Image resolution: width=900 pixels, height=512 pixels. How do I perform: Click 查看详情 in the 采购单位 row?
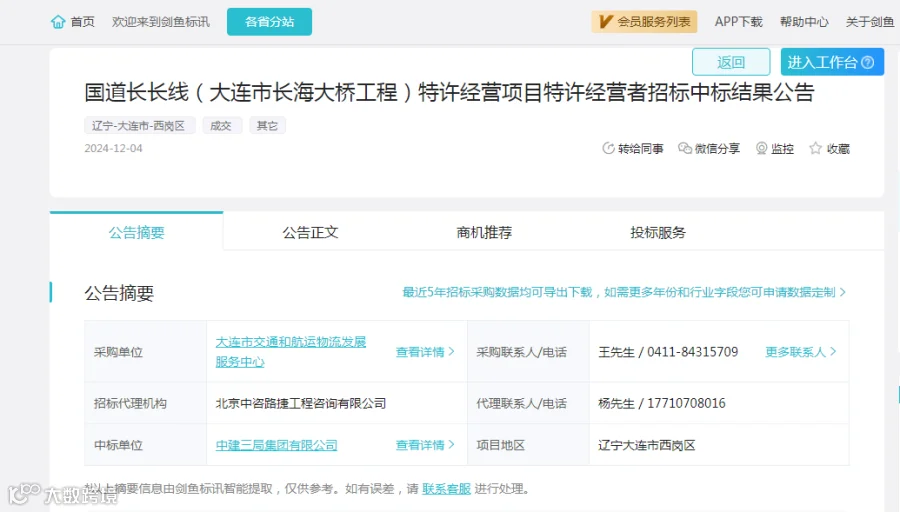pyautogui.click(x=425, y=352)
